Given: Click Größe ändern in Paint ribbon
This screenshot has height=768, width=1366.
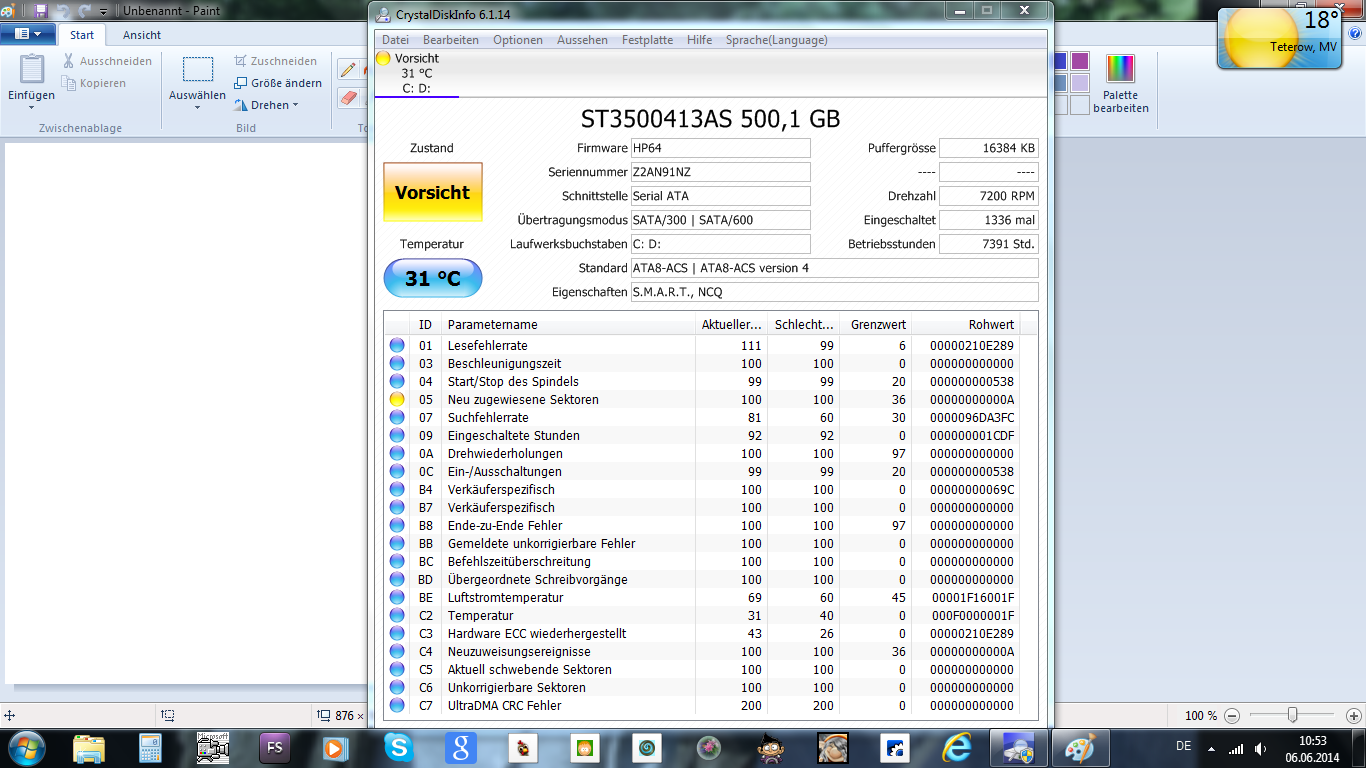Looking at the screenshot, I should pos(278,83).
